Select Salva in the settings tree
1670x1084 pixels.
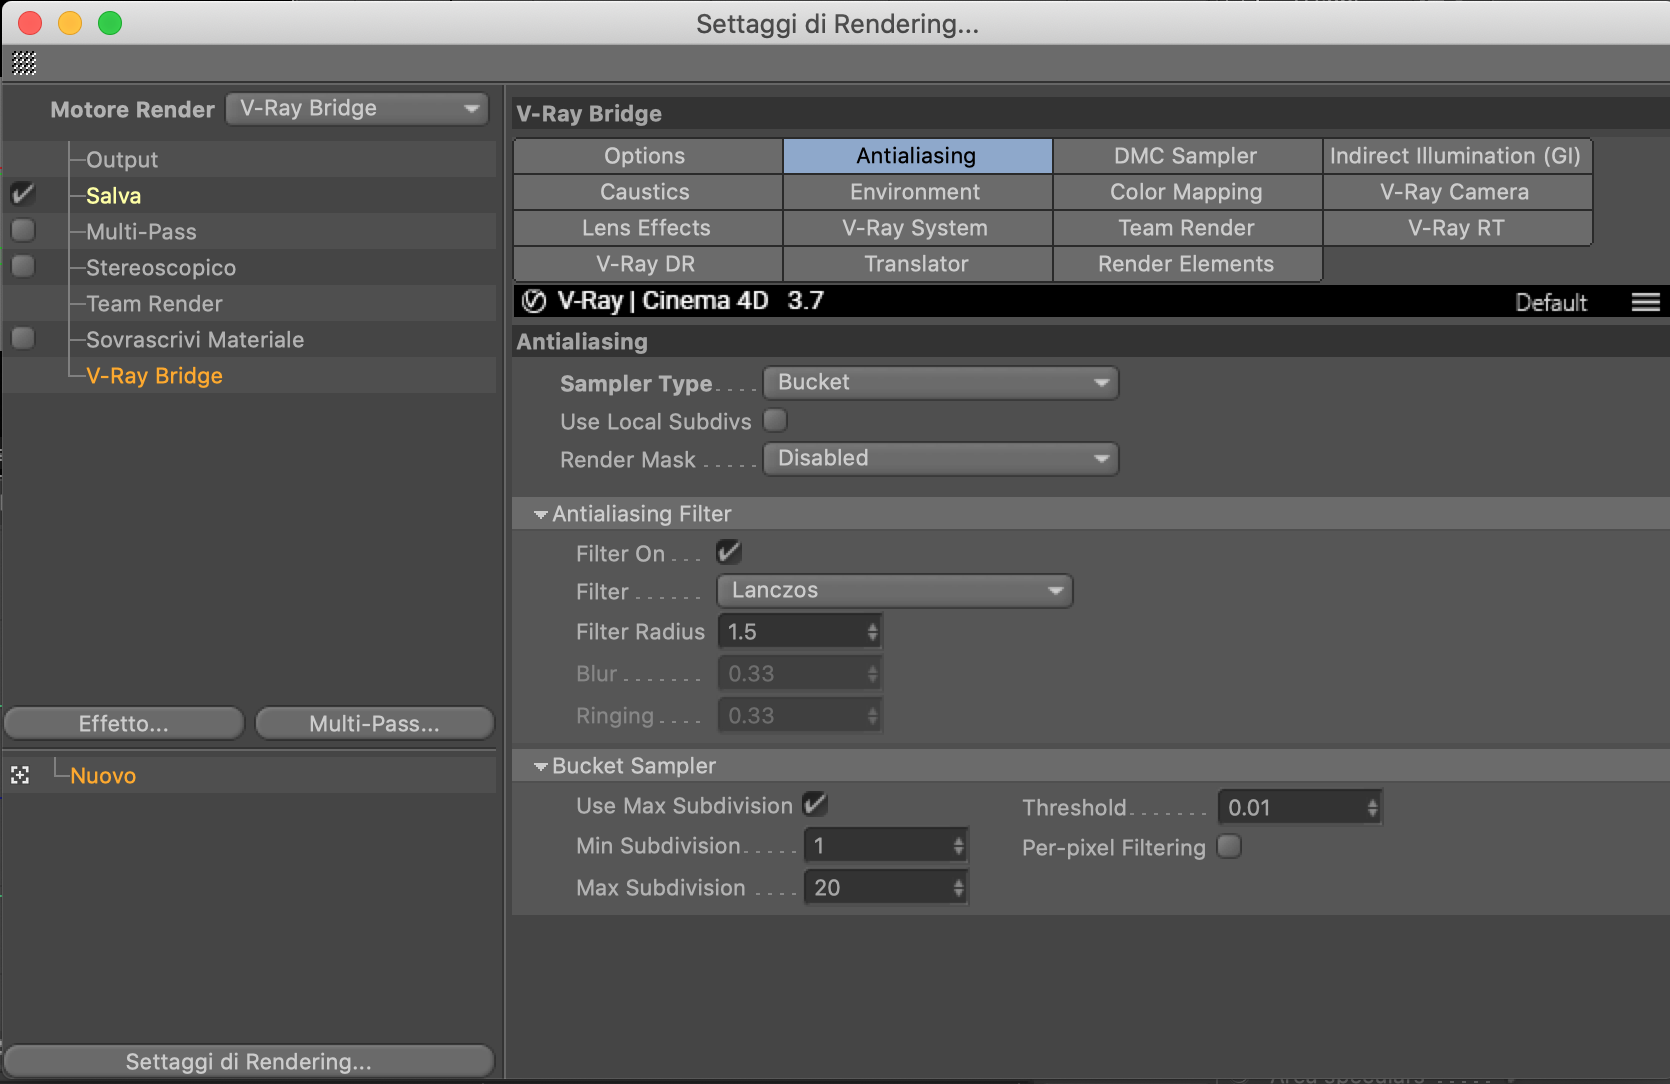(x=113, y=196)
